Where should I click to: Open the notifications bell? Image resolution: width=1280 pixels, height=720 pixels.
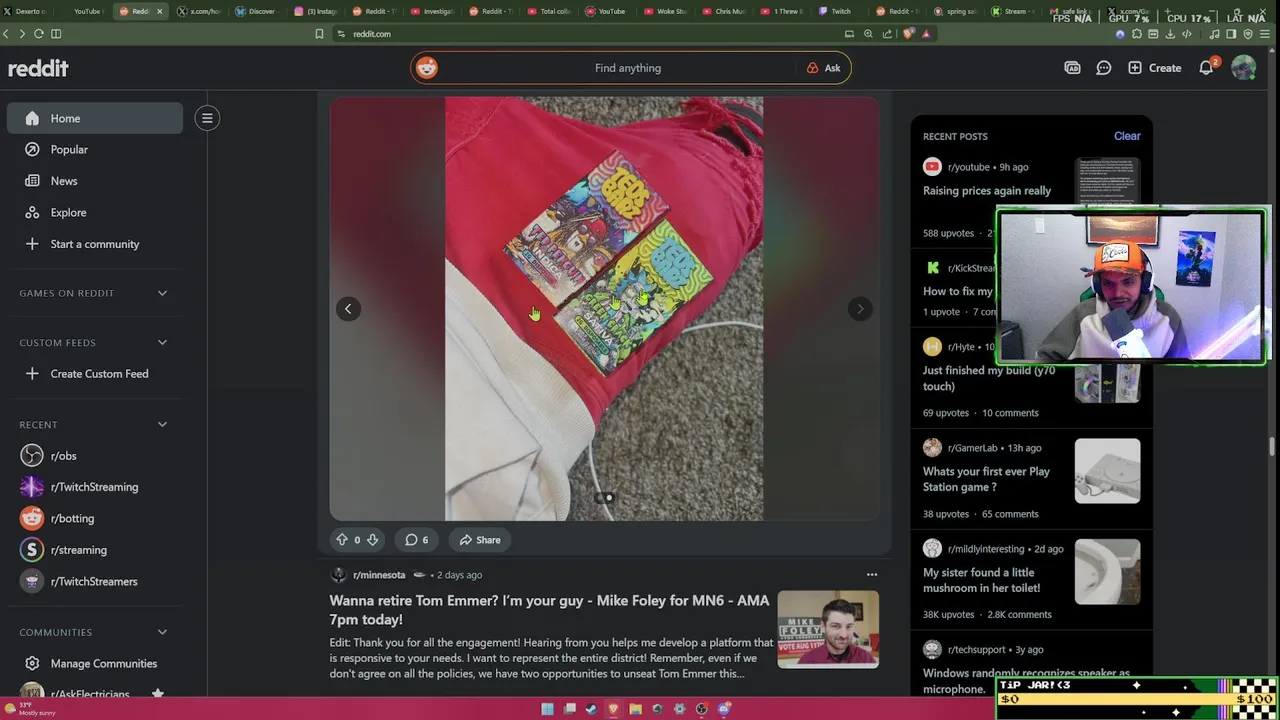[x=1206, y=68]
